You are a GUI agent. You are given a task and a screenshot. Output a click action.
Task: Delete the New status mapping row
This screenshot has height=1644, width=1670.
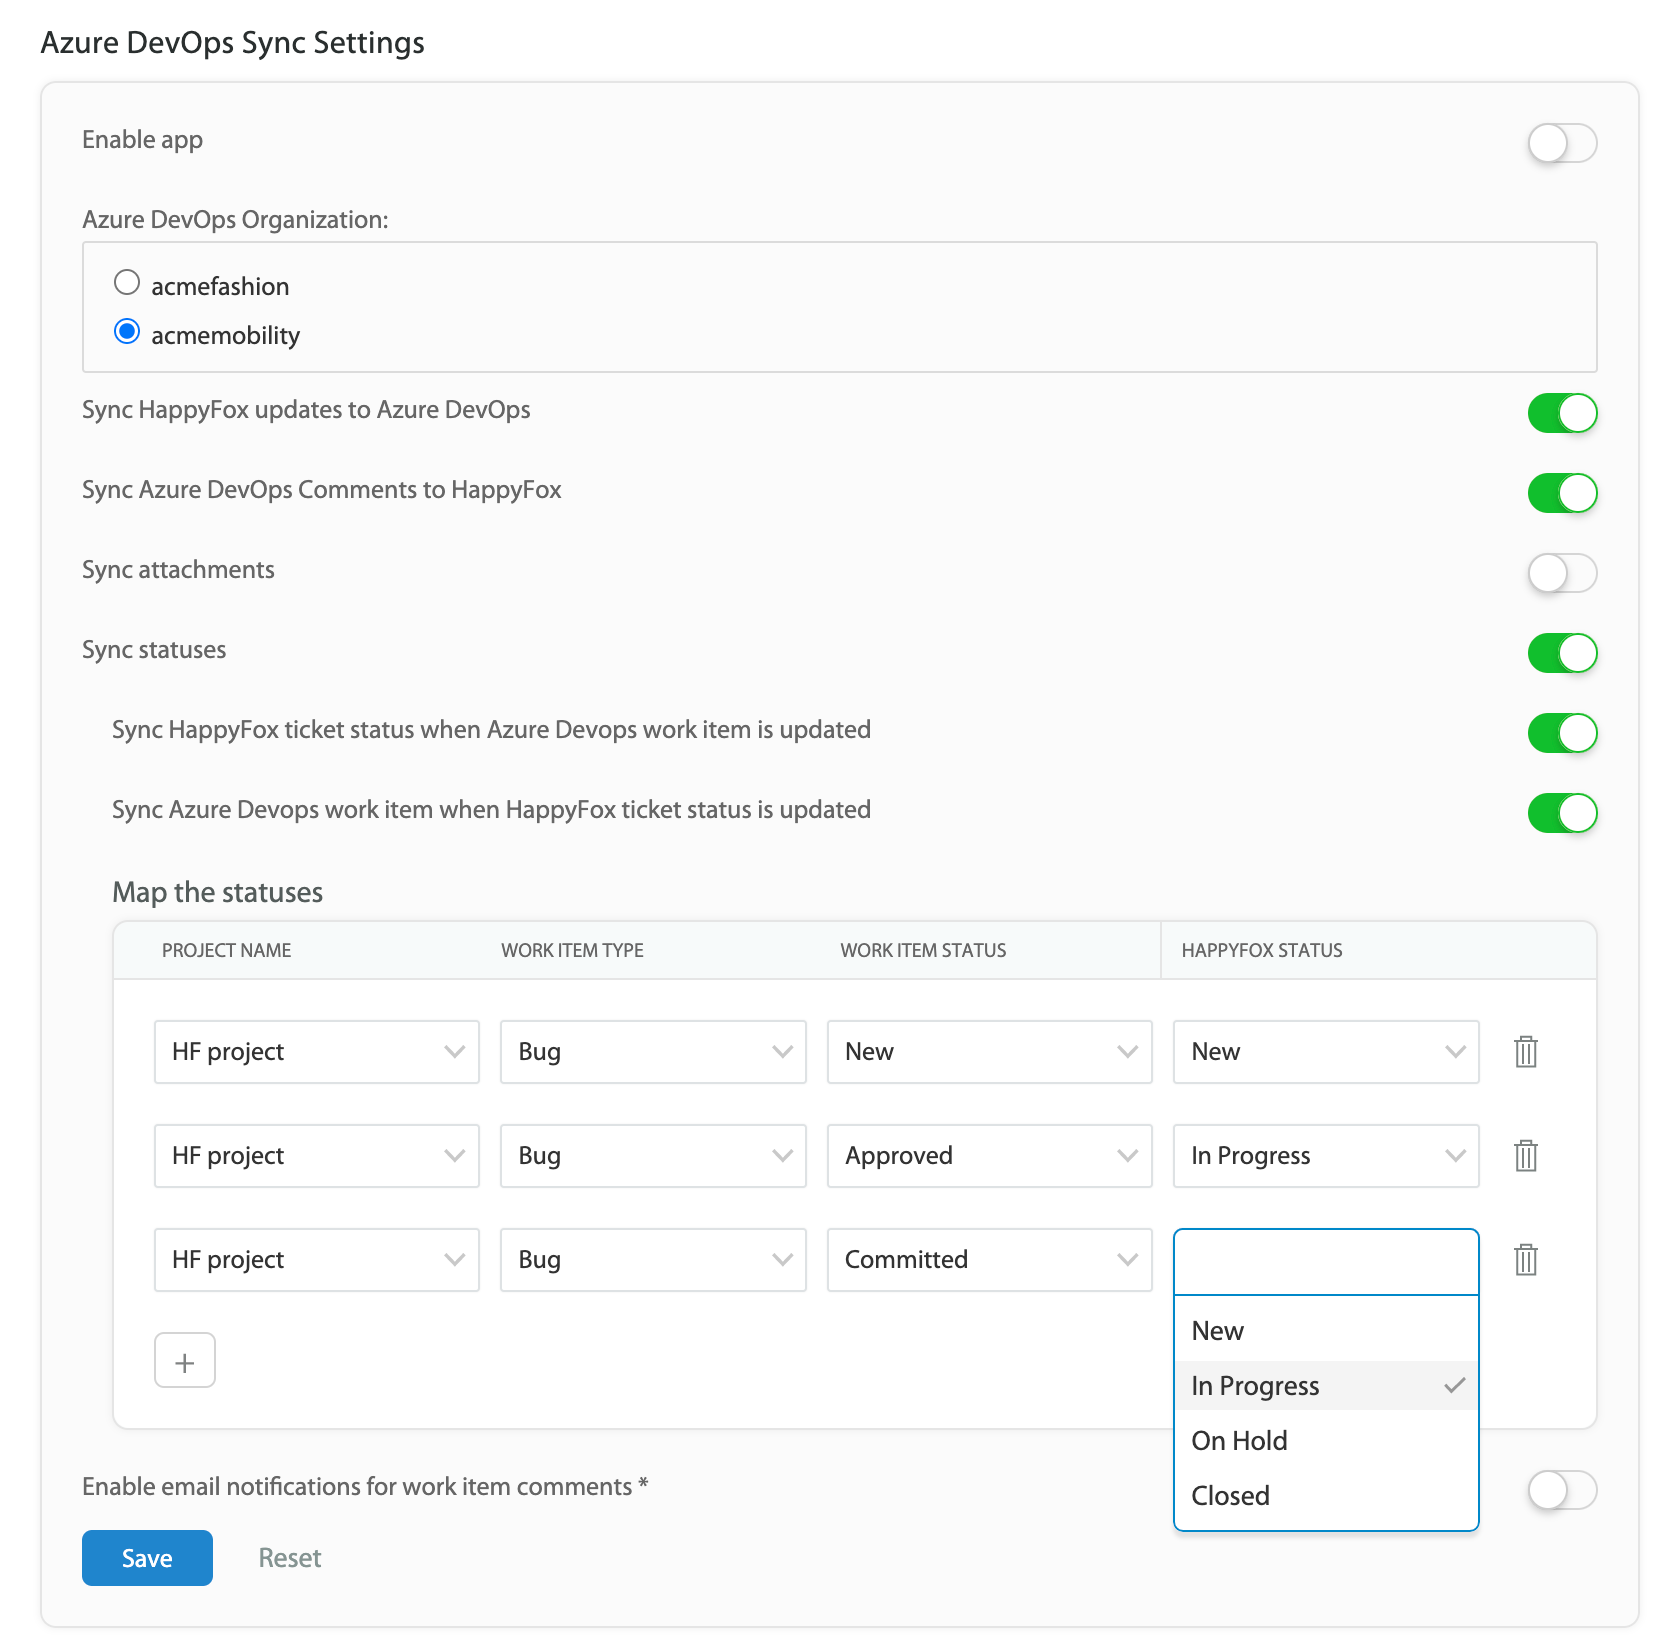coord(1525,1052)
